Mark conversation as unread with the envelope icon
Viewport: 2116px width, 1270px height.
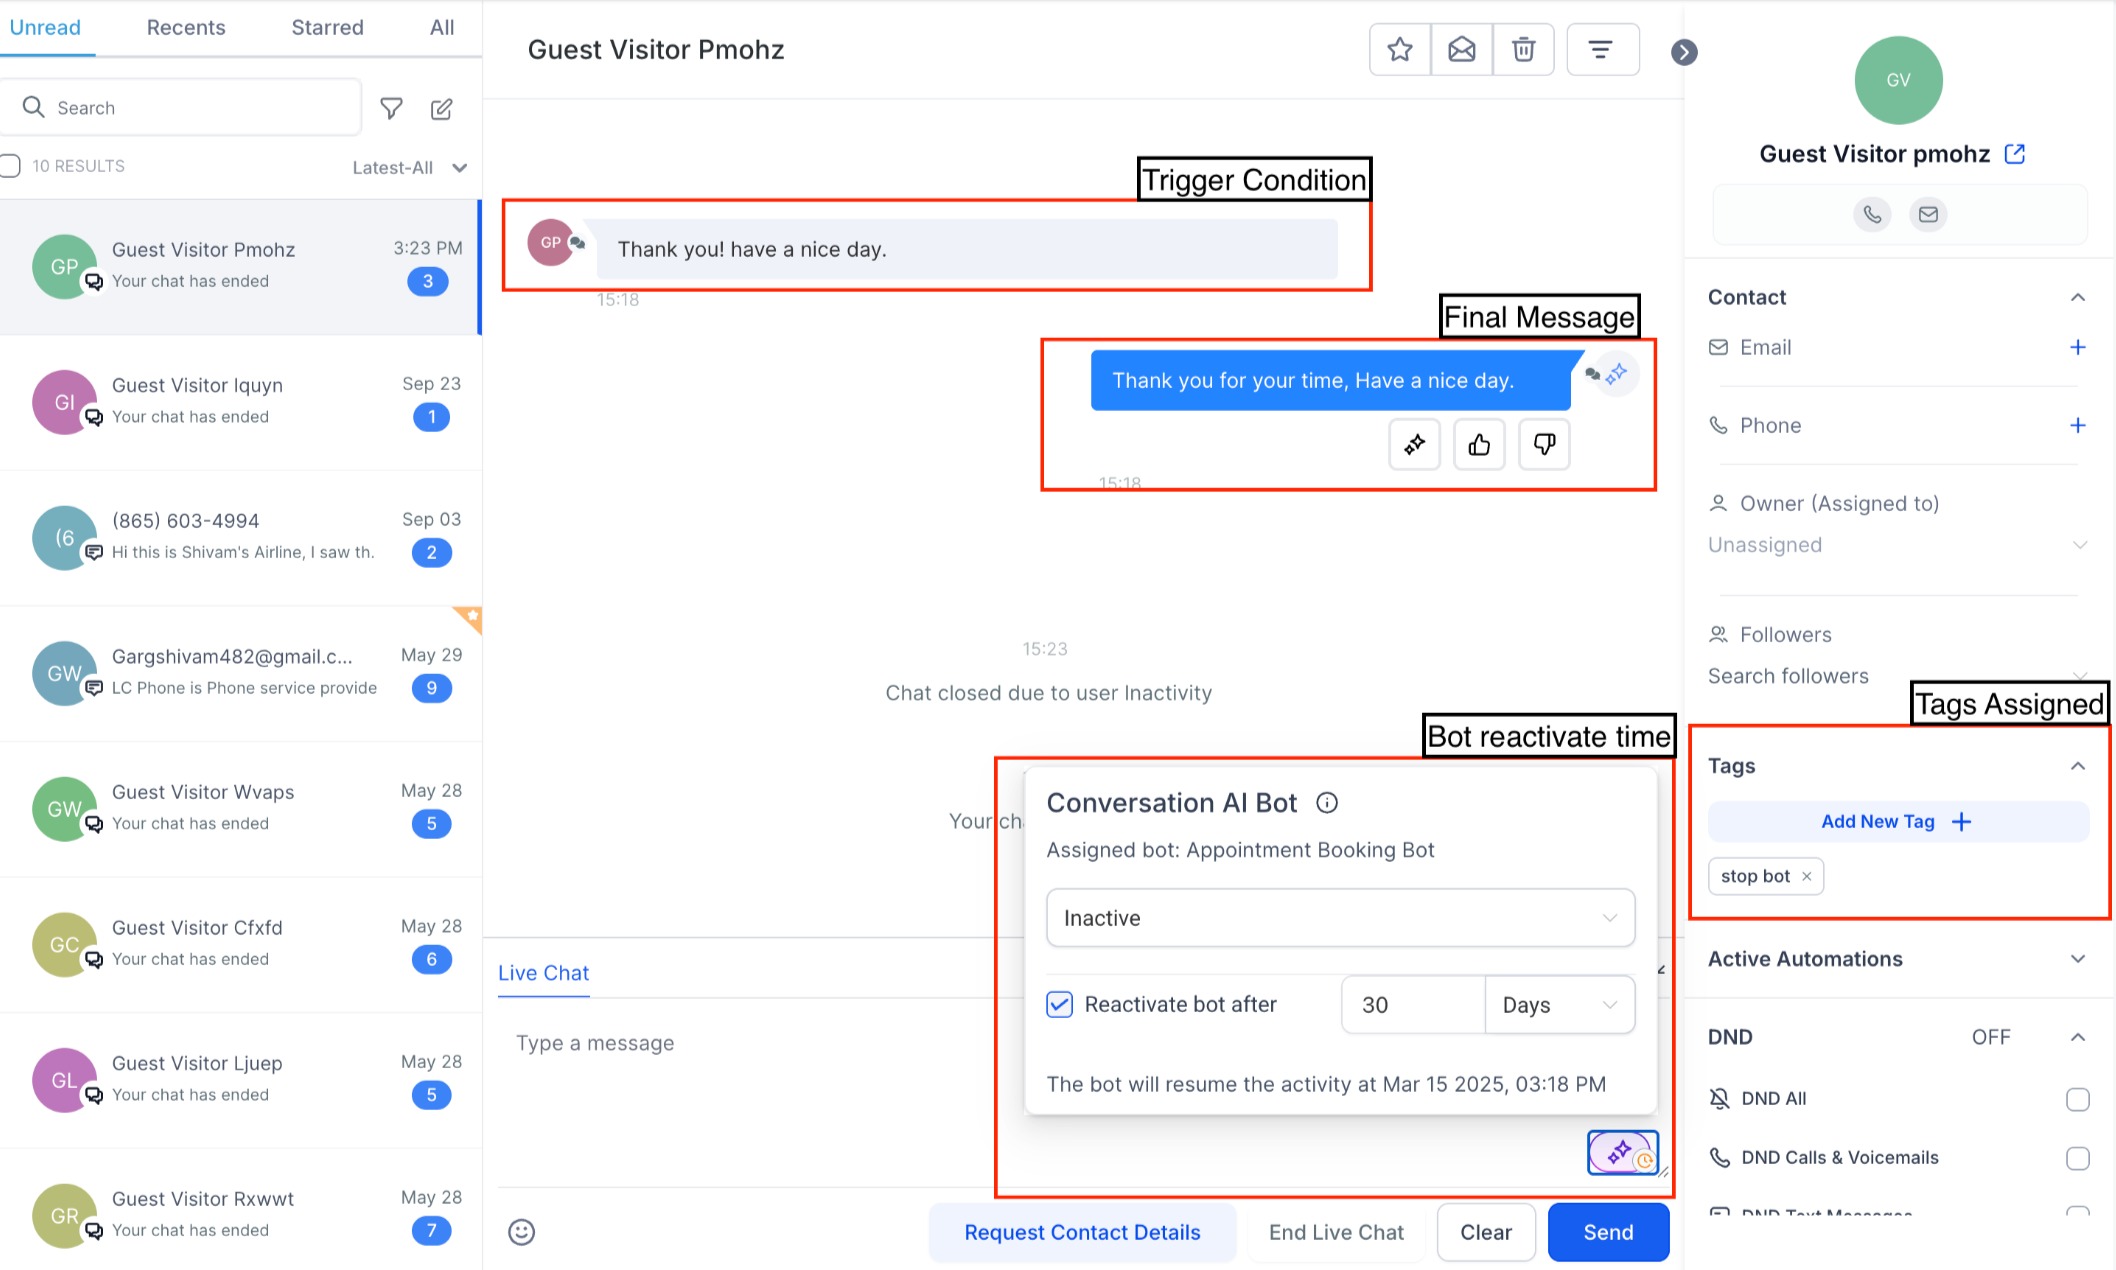pyautogui.click(x=1461, y=50)
